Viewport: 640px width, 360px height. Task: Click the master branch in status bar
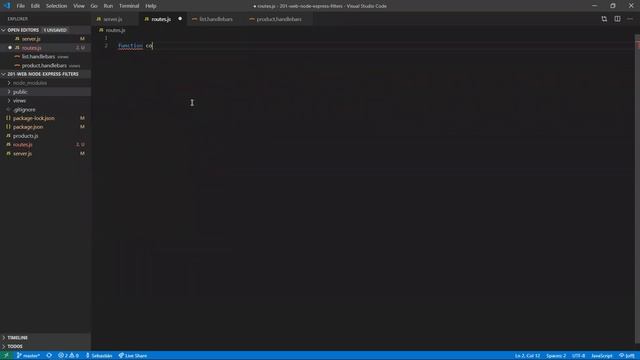coord(28,356)
